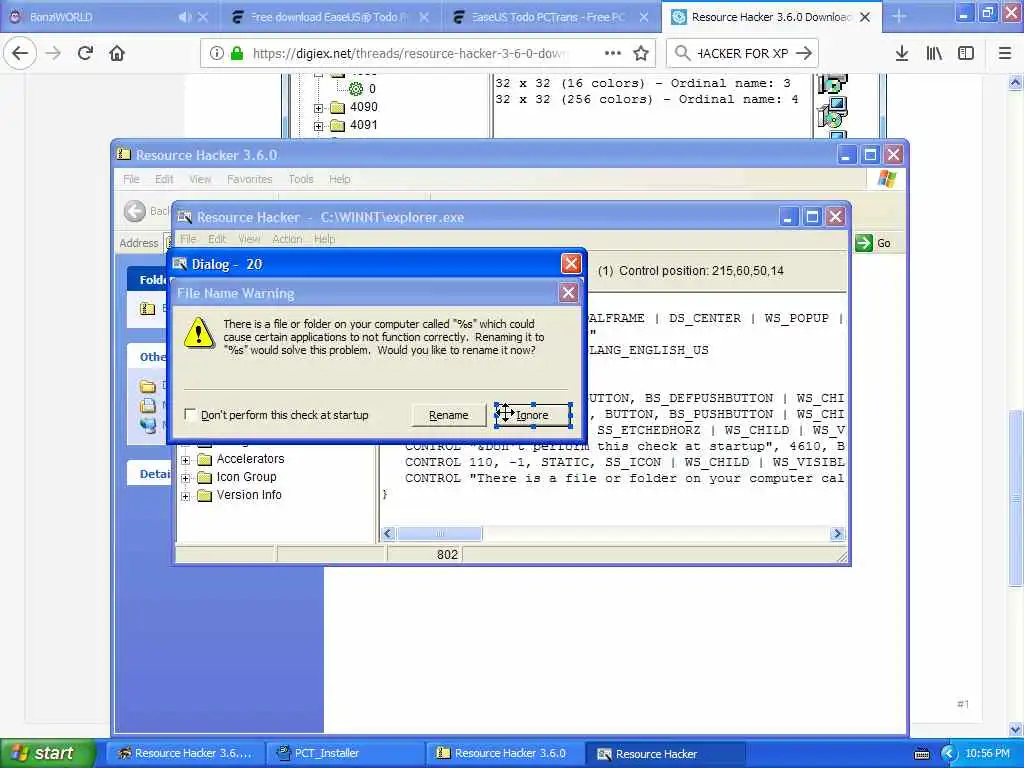
Task: Open the downloads panel
Action: [902, 53]
